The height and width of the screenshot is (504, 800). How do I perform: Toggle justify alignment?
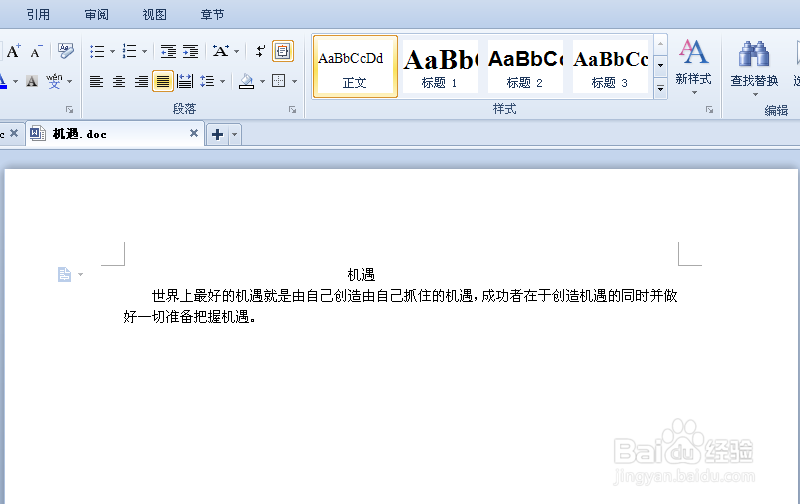[x=163, y=81]
